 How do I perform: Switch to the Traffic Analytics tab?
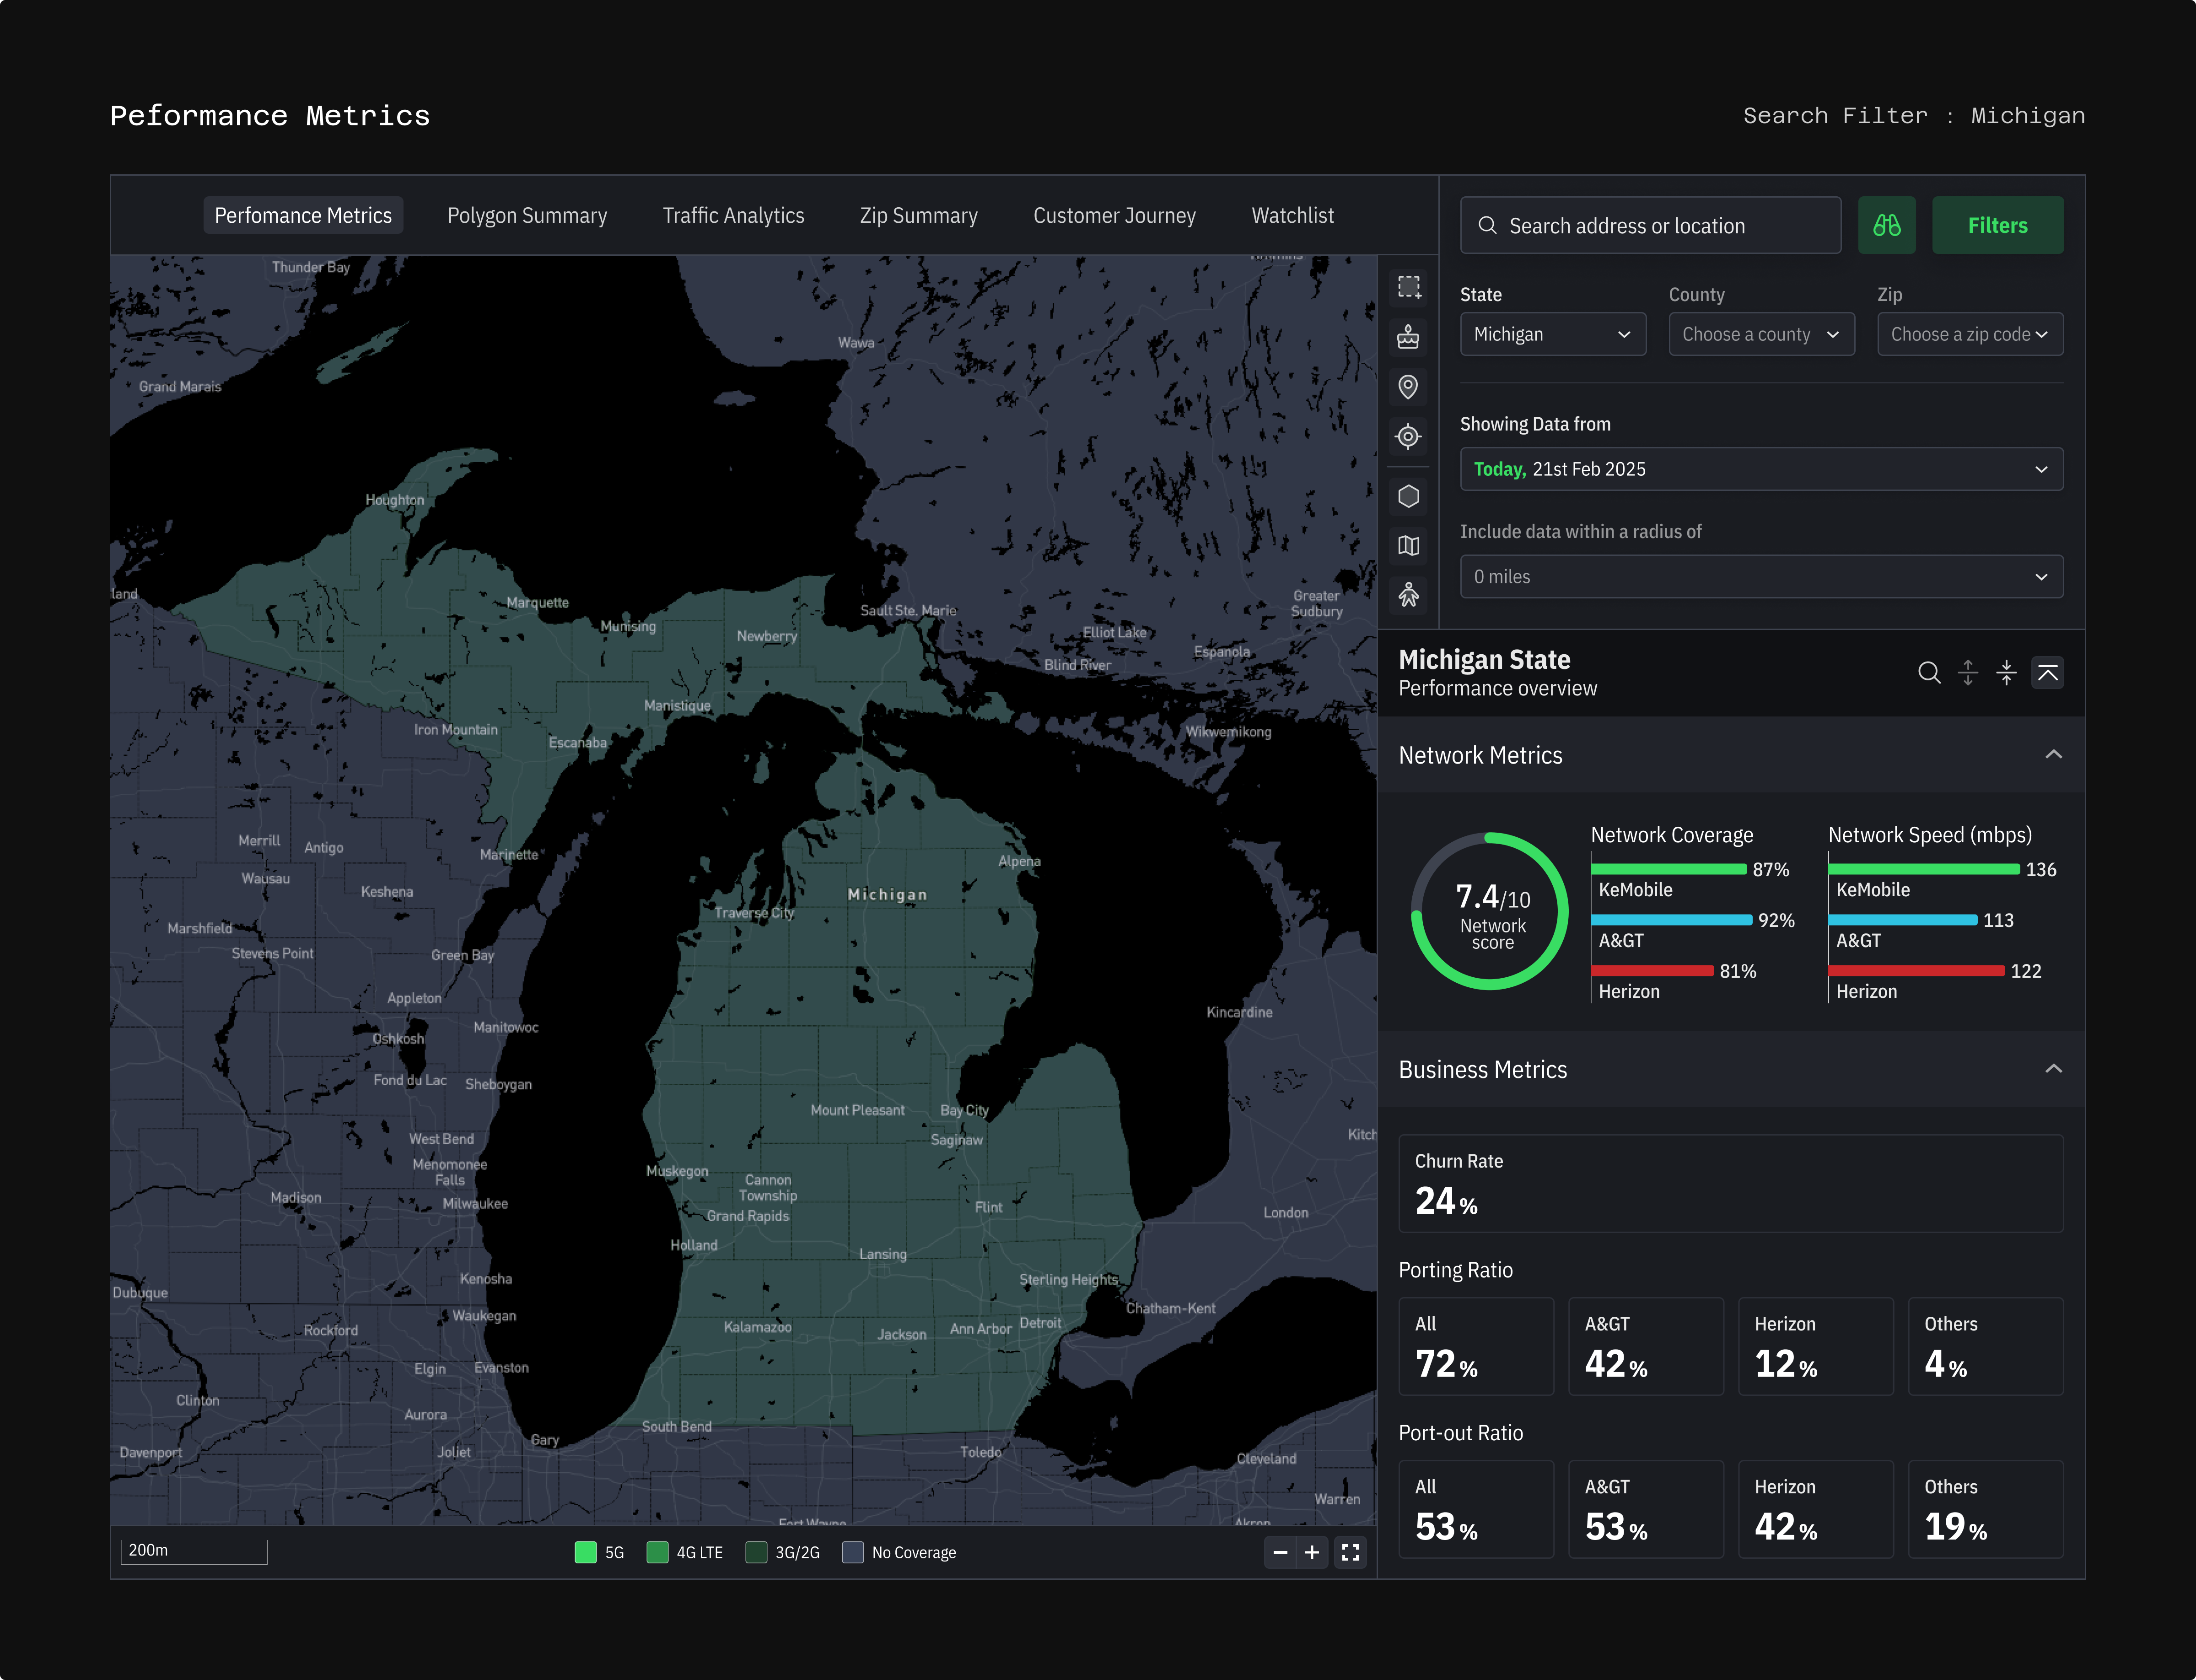pos(733,216)
